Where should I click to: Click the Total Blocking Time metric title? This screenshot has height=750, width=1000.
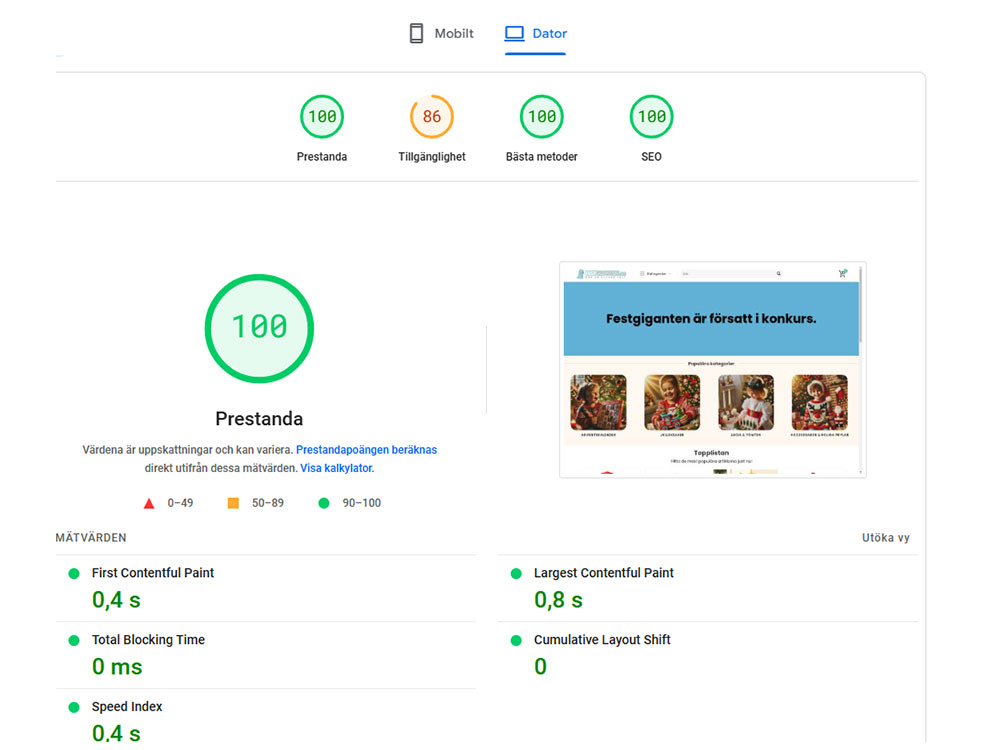point(148,640)
